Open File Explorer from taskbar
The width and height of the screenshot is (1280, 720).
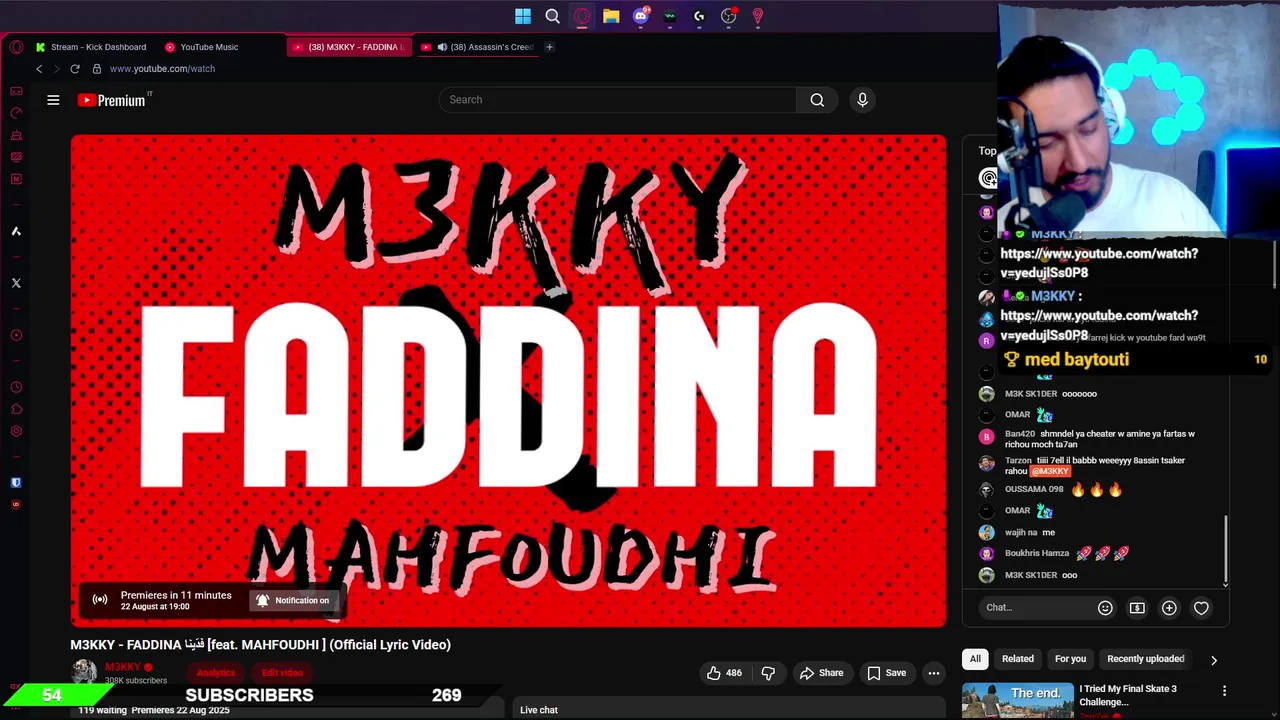coord(611,16)
